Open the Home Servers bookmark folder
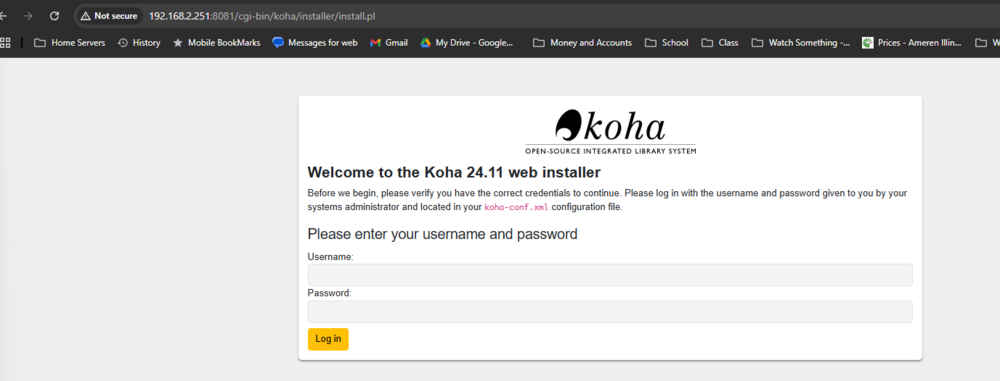The height and width of the screenshot is (381, 1000). [70, 43]
